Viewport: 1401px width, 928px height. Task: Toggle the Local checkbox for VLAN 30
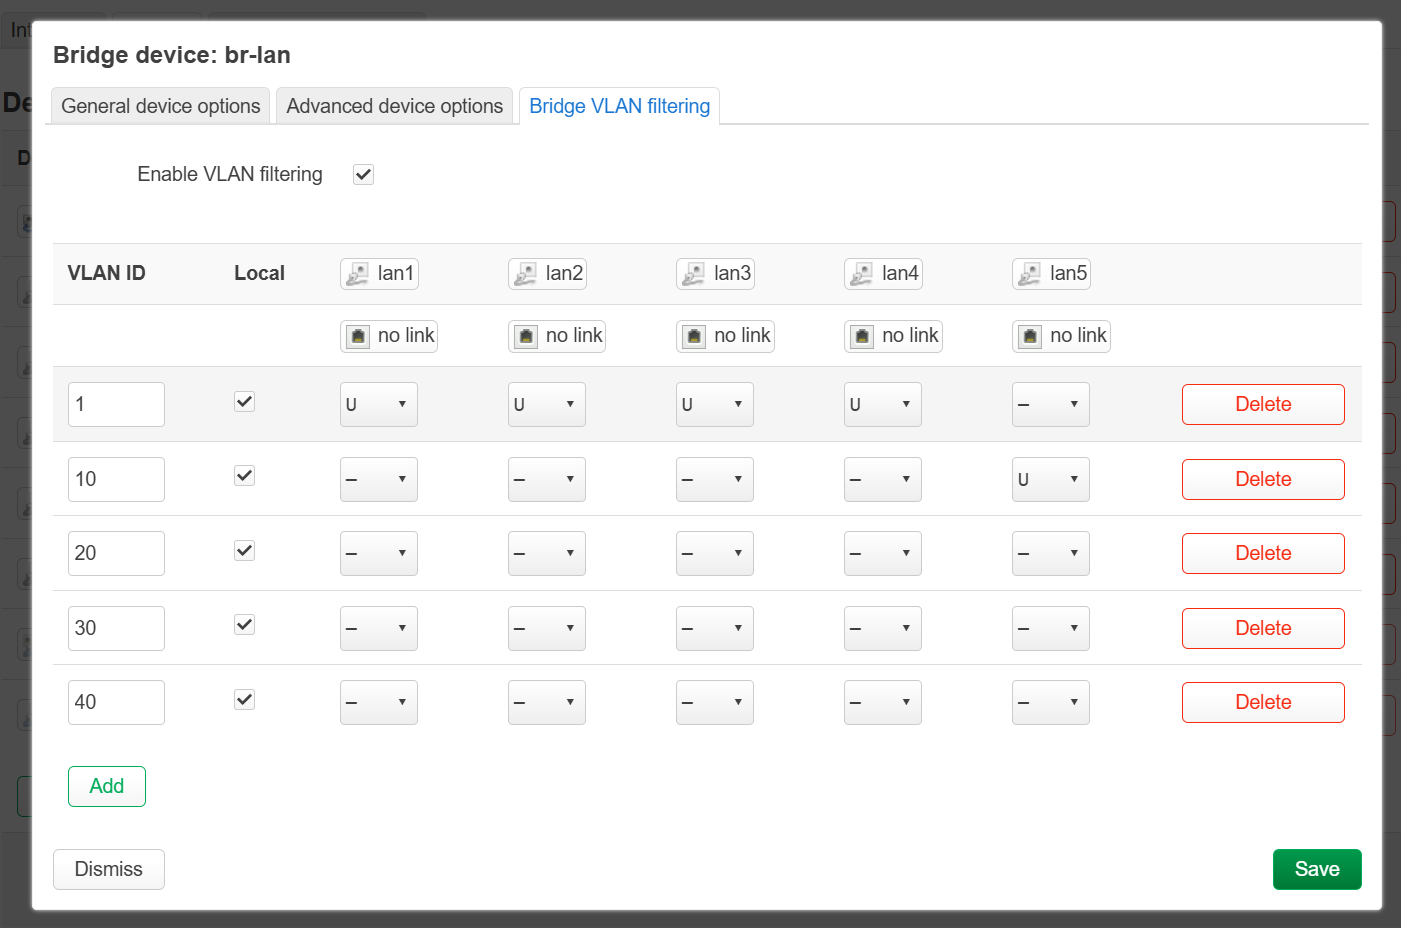244,625
